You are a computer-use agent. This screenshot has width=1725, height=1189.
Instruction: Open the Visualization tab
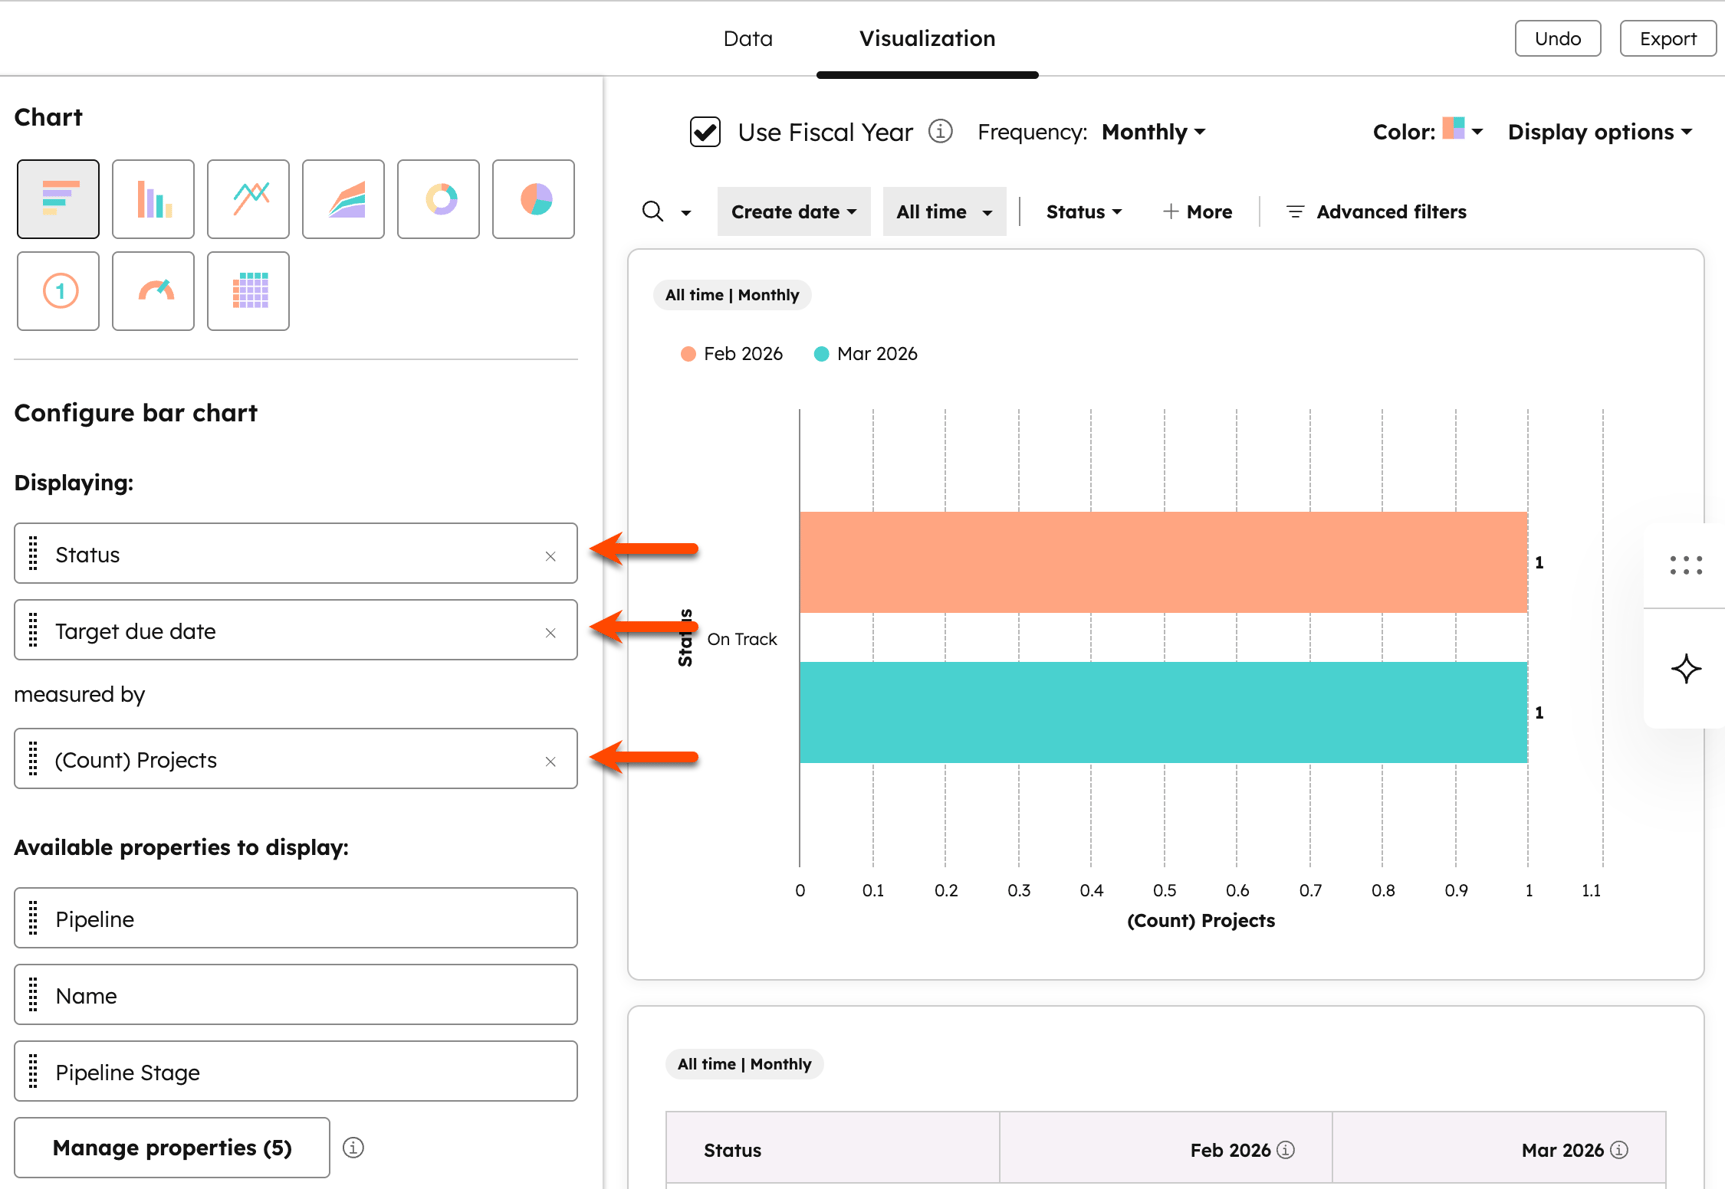pyautogui.click(x=927, y=39)
